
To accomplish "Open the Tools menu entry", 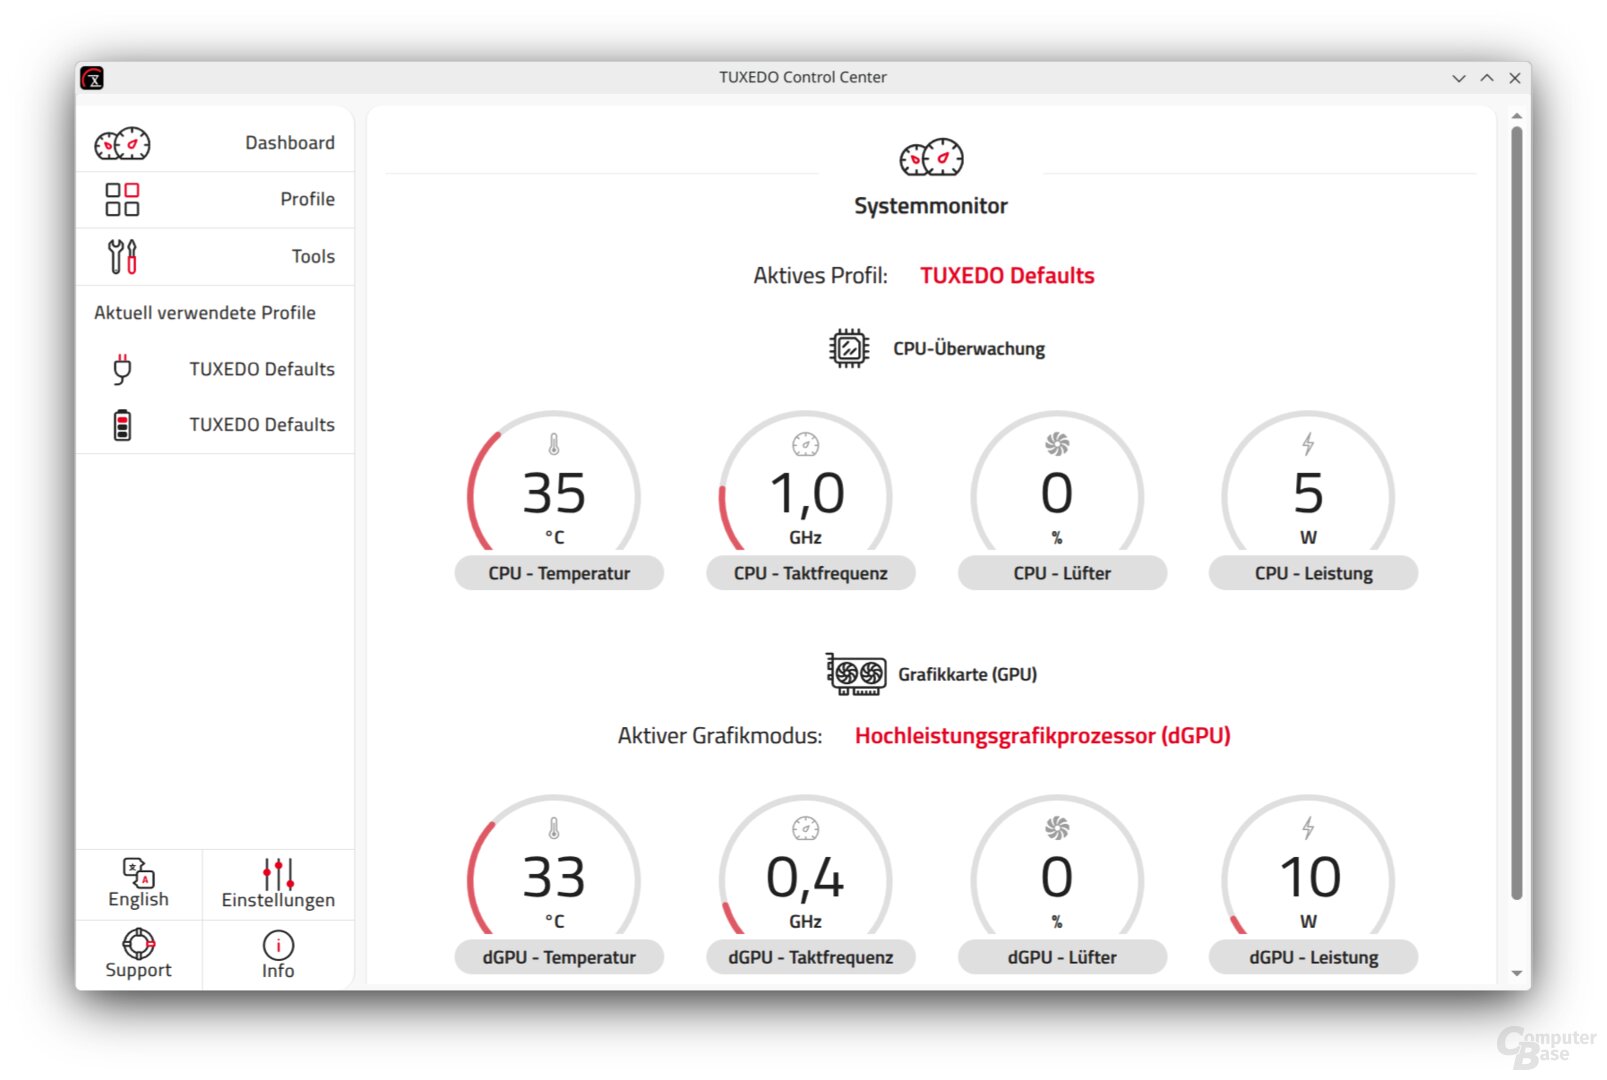I will [x=215, y=257].
